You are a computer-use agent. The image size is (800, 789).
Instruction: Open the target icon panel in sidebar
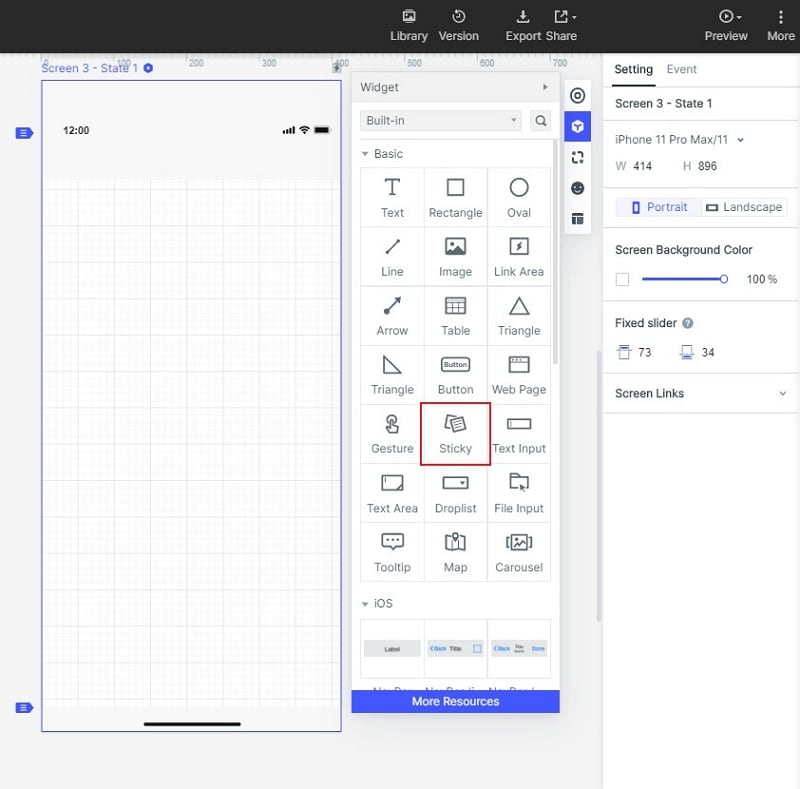(577, 96)
